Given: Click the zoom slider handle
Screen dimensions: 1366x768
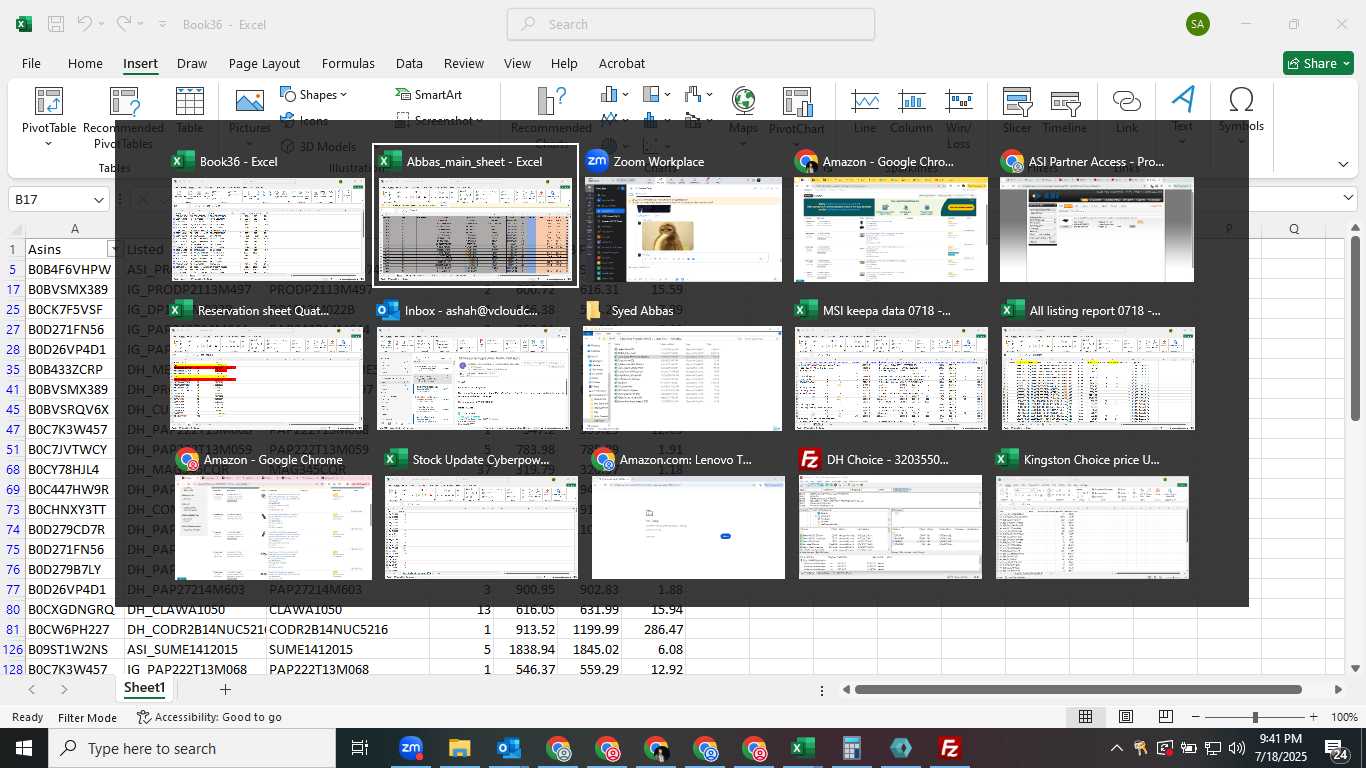Looking at the screenshot, I should (1255, 717).
